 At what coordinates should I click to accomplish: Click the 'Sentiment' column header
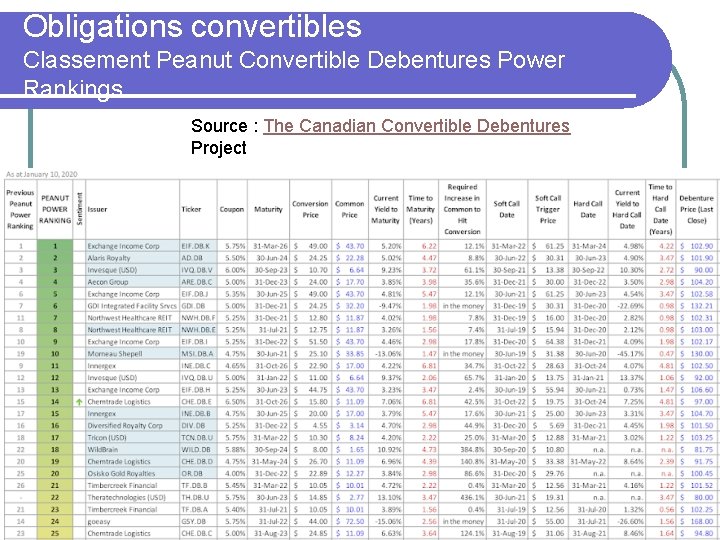point(79,209)
